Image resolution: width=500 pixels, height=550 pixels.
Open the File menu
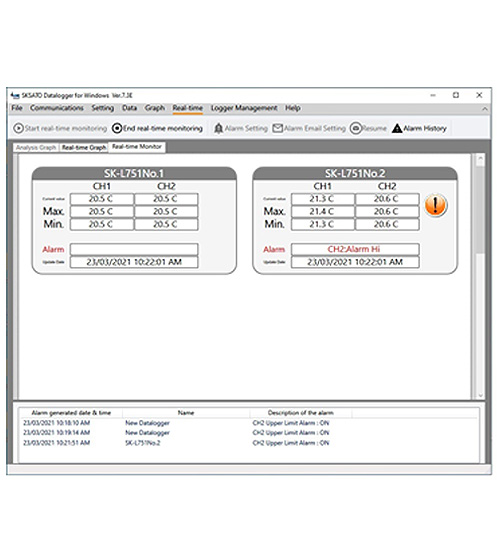(x=17, y=108)
